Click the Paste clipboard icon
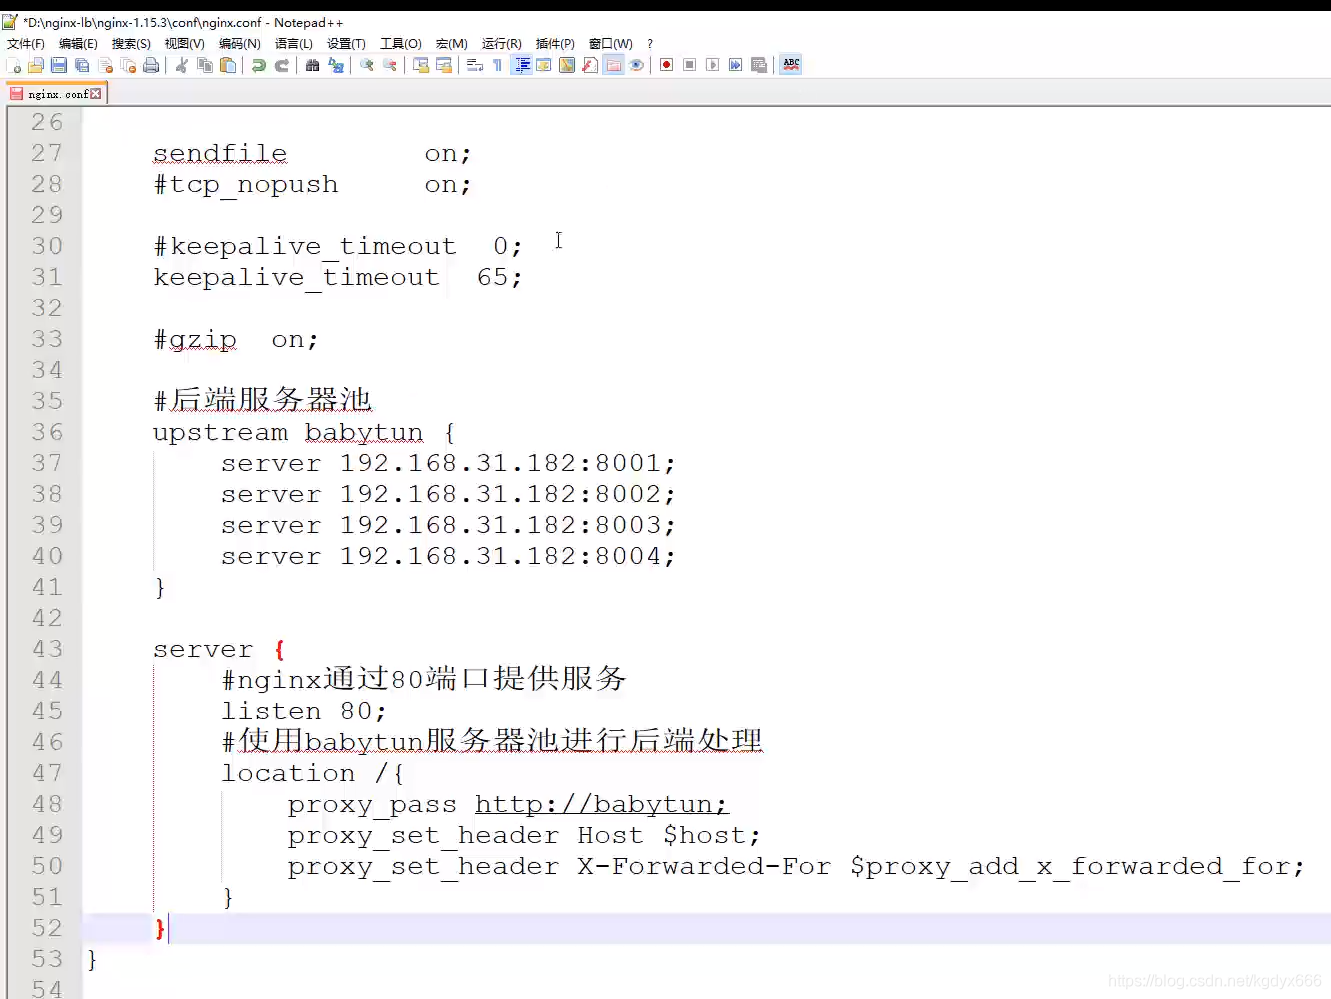The width and height of the screenshot is (1331, 999). click(228, 65)
